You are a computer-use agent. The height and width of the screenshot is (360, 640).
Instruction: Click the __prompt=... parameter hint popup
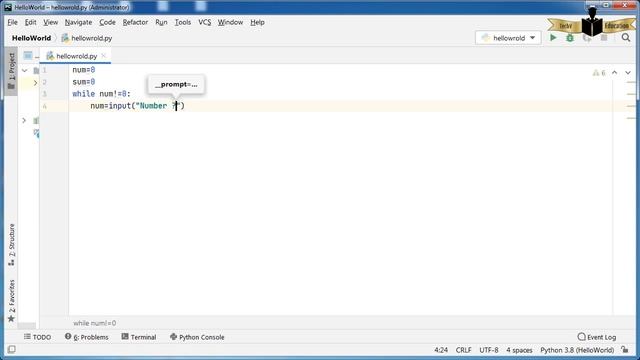coord(176,84)
